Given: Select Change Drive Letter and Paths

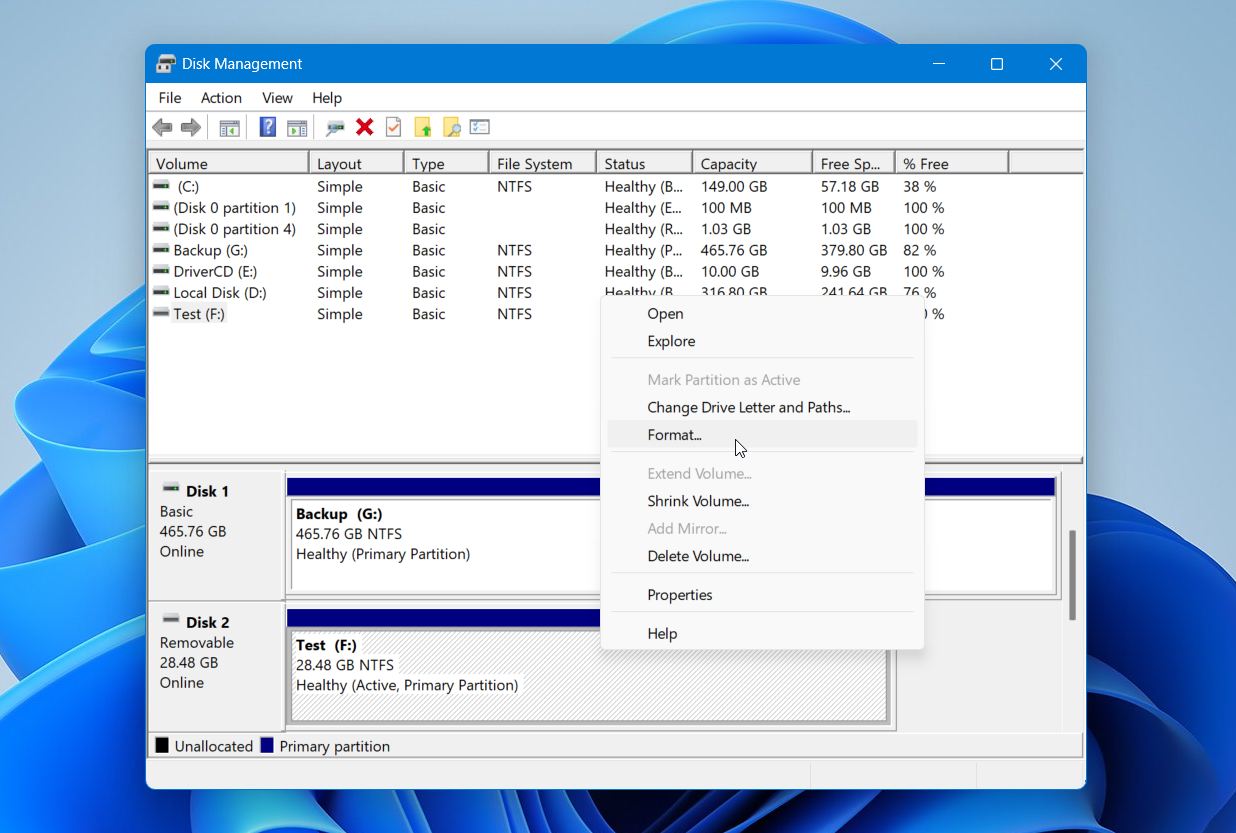Looking at the screenshot, I should pyautogui.click(x=762, y=407).
